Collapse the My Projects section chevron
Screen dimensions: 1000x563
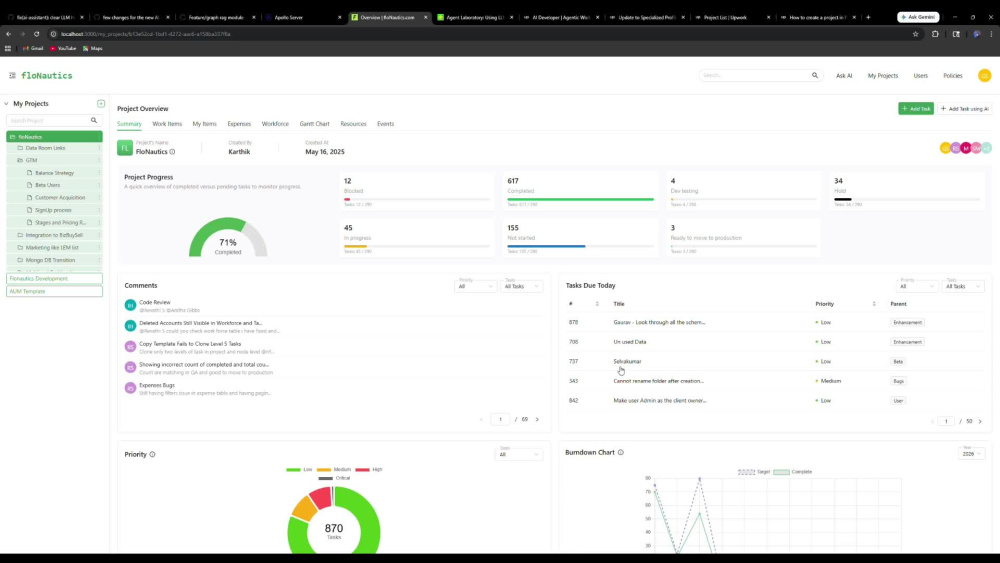pos(6,103)
